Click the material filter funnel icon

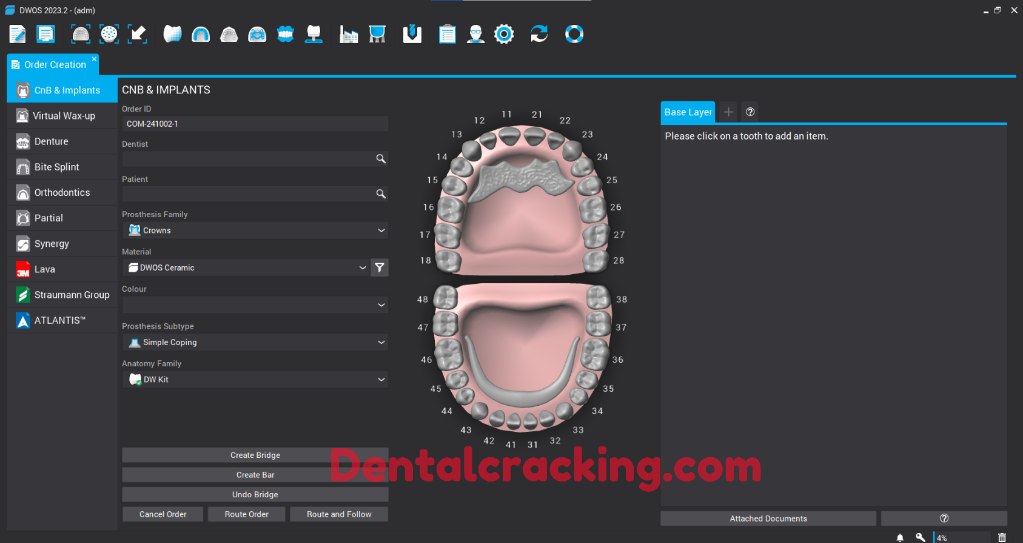380,267
